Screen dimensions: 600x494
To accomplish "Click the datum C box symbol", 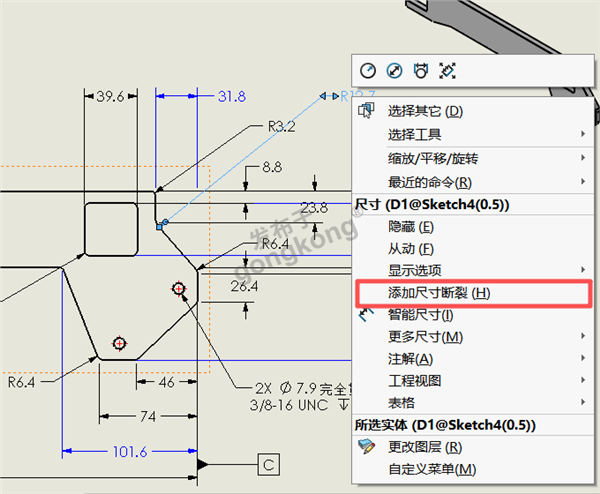I will coord(268,464).
